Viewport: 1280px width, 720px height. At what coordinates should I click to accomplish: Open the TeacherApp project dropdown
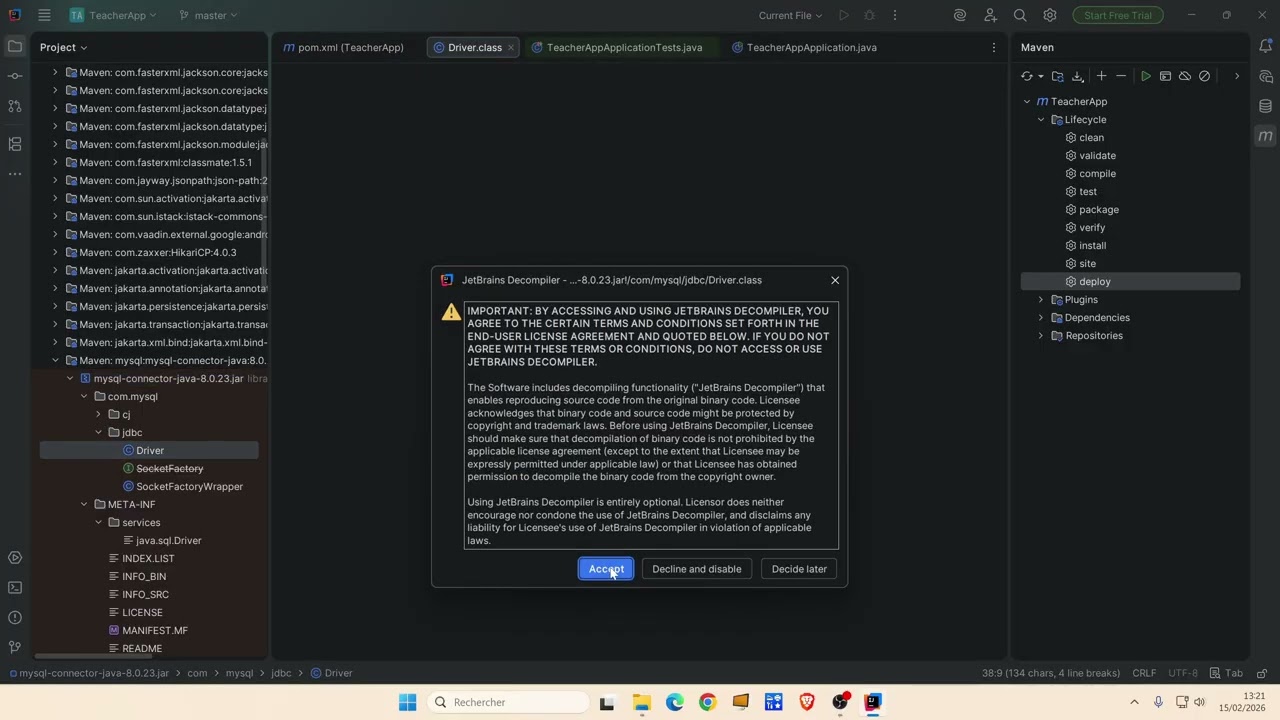(x=114, y=15)
